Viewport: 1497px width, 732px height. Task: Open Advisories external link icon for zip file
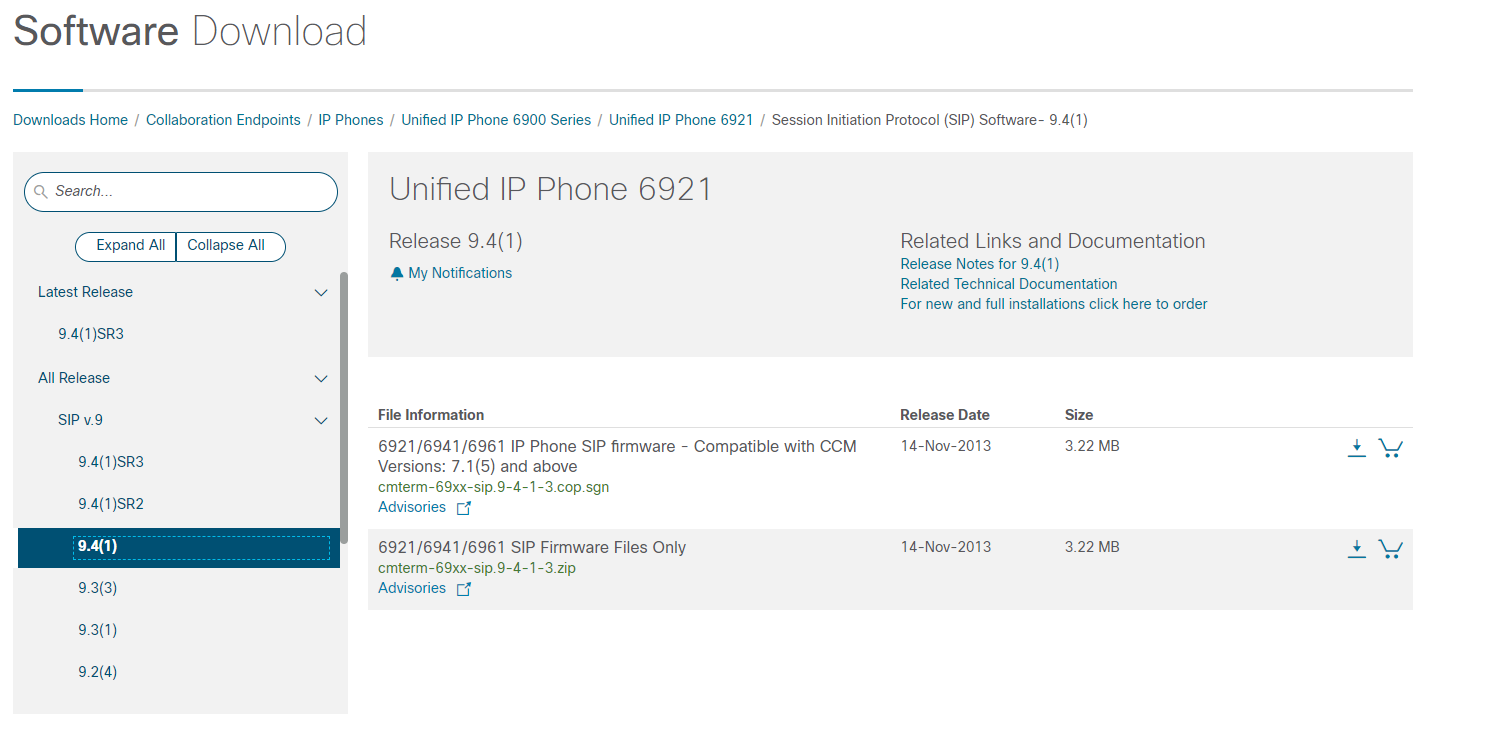pos(463,589)
